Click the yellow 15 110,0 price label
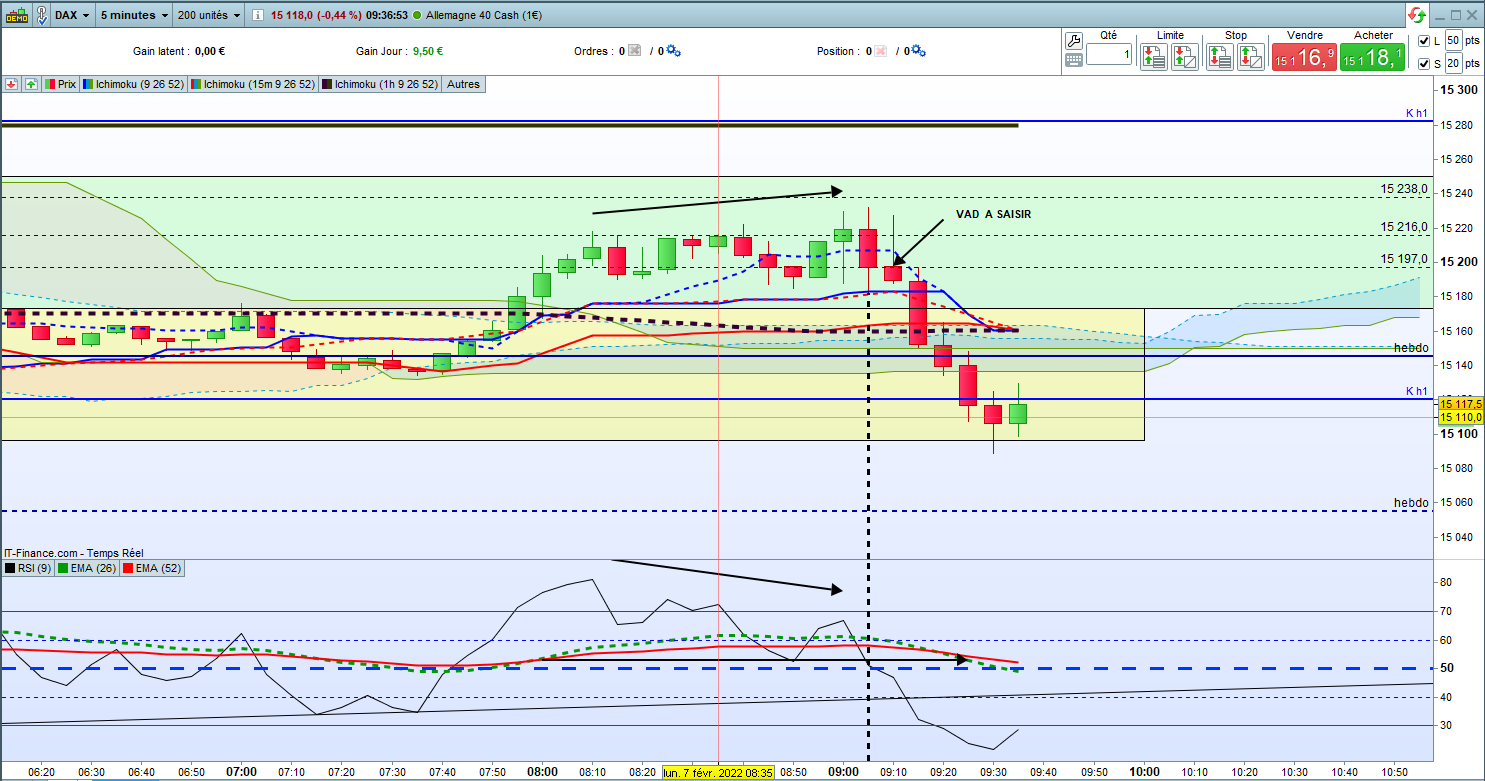The height and width of the screenshot is (781, 1485). pyautogui.click(x=1459, y=416)
